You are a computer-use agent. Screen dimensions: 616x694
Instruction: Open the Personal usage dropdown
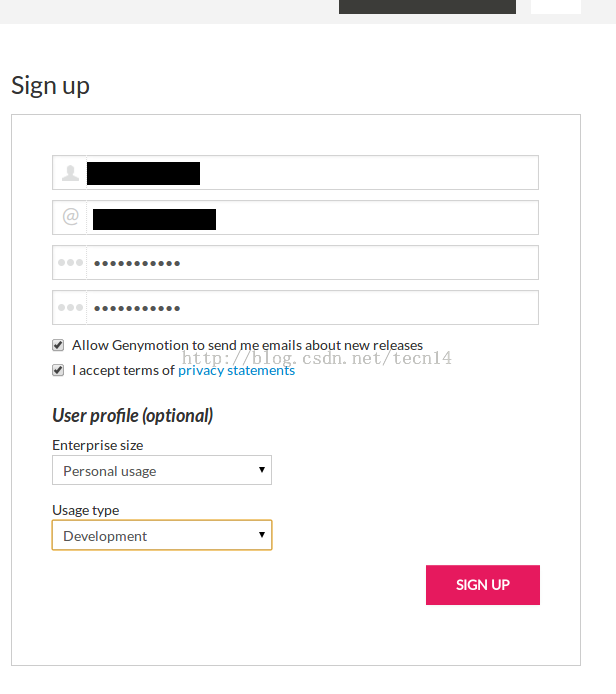click(162, 470)
